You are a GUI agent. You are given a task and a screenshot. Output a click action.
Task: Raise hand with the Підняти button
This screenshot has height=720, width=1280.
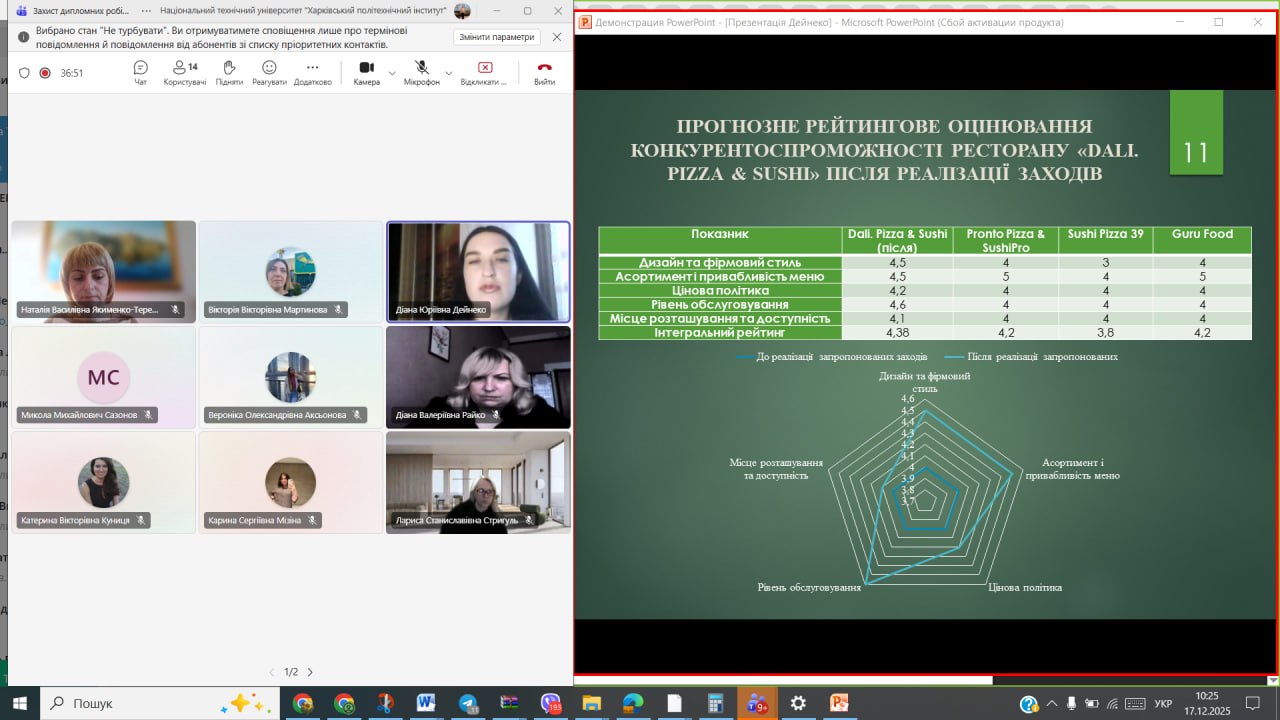click(x=229, y=71)
